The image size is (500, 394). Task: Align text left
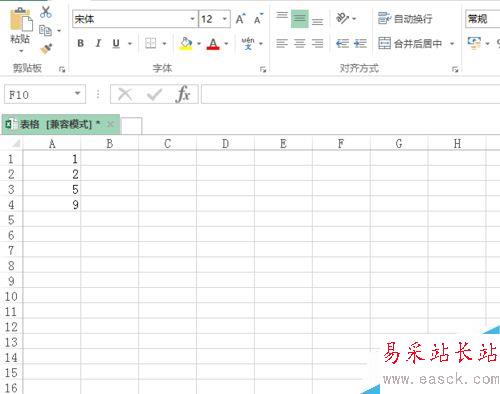pyautogui.click(x=282, y=43)
